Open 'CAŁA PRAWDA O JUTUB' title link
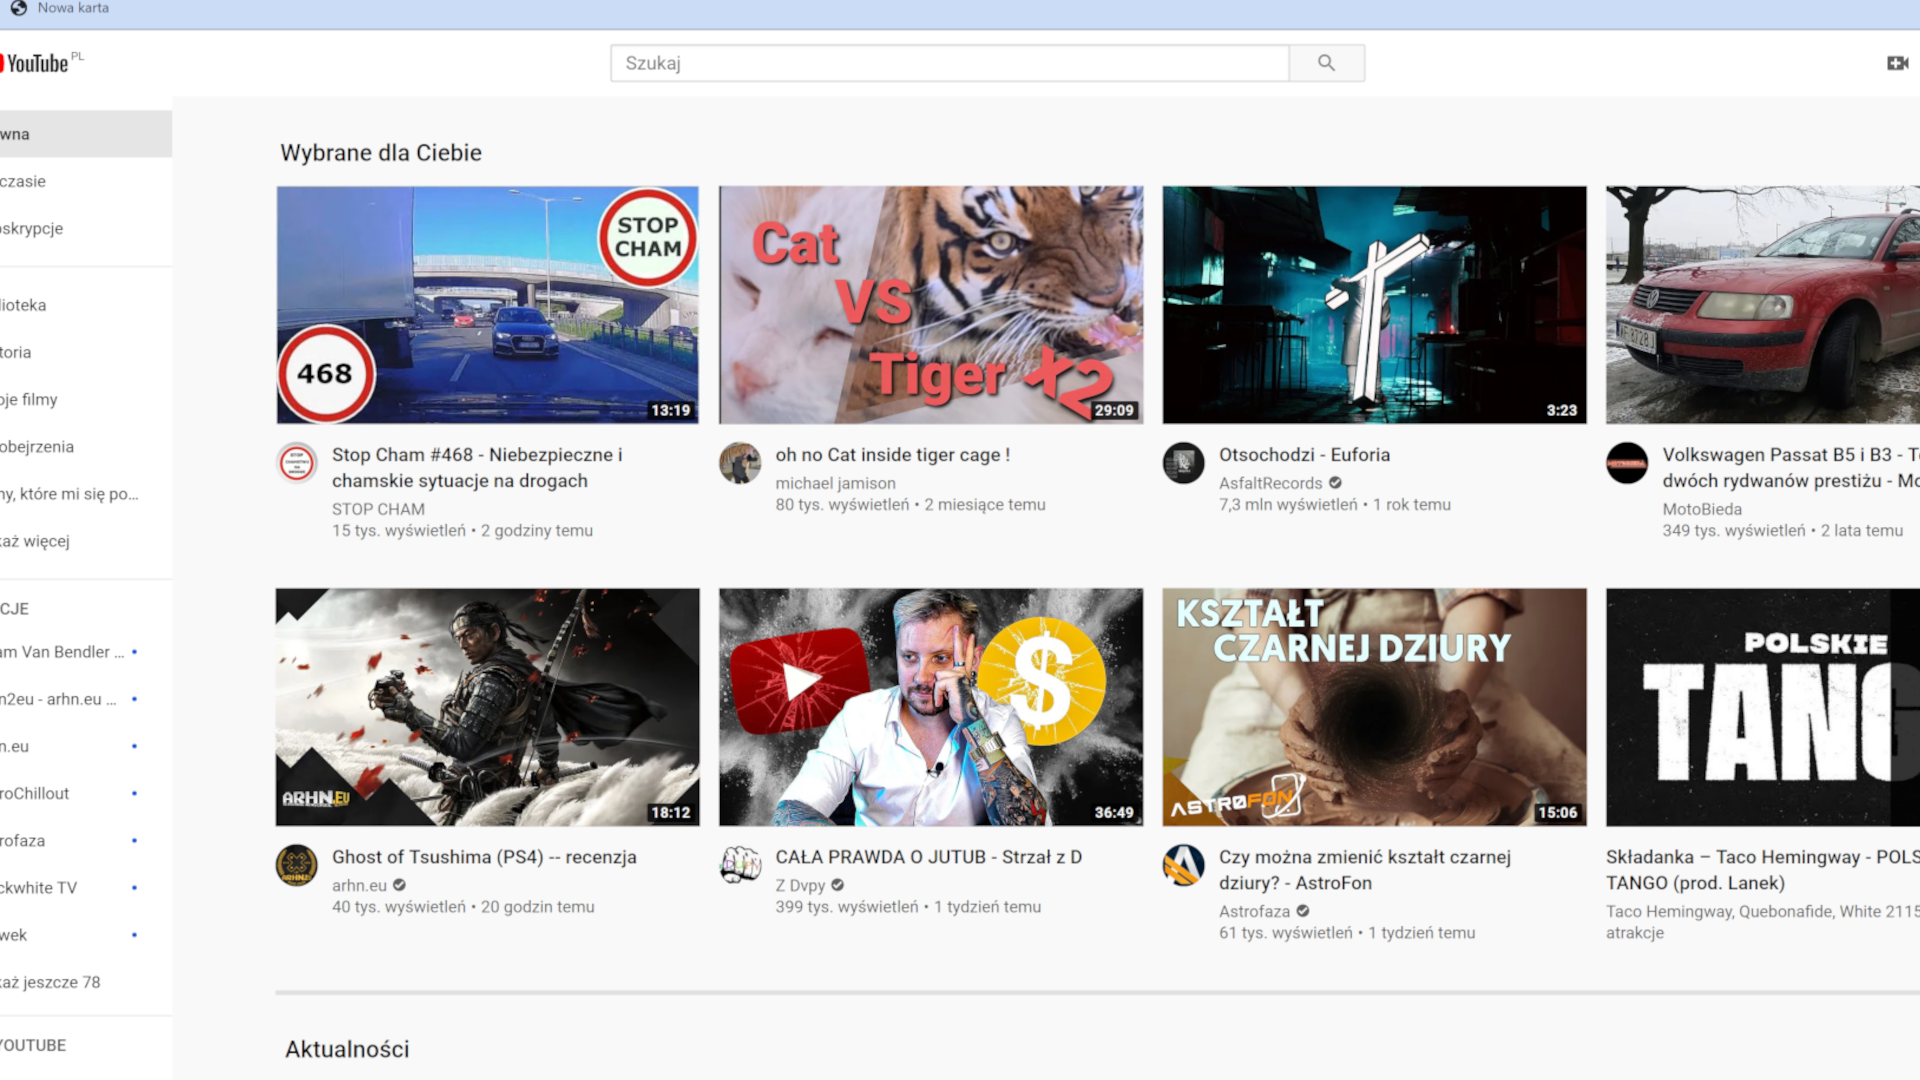 [x=929, y=857]
